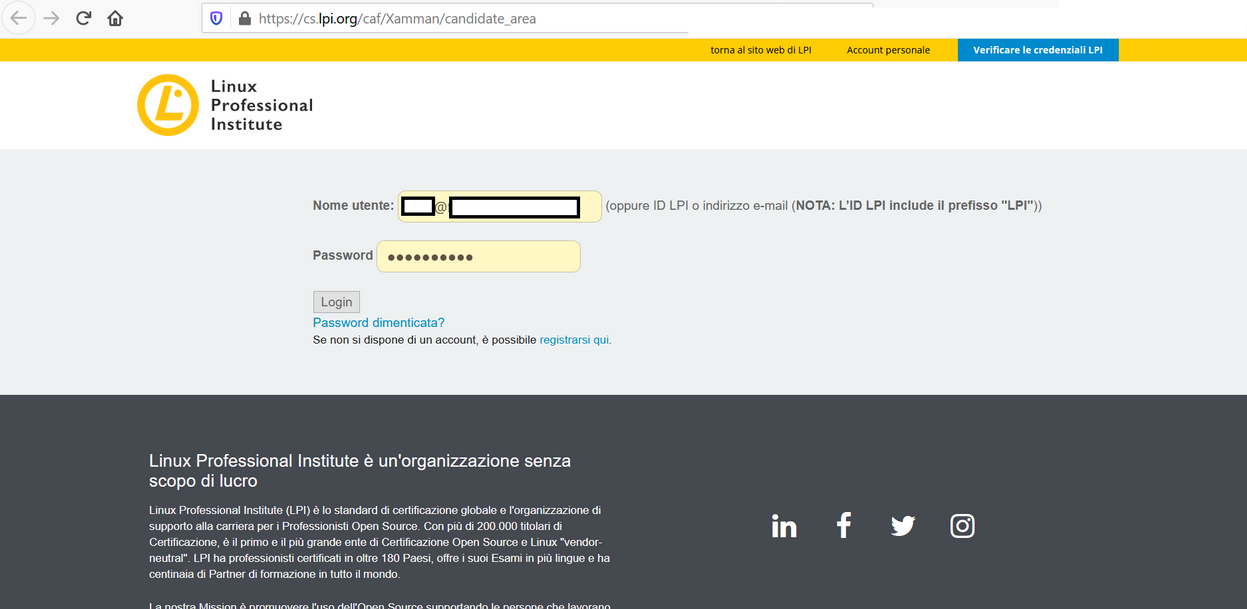Focus the Password input field

click(x=478, y=256)
